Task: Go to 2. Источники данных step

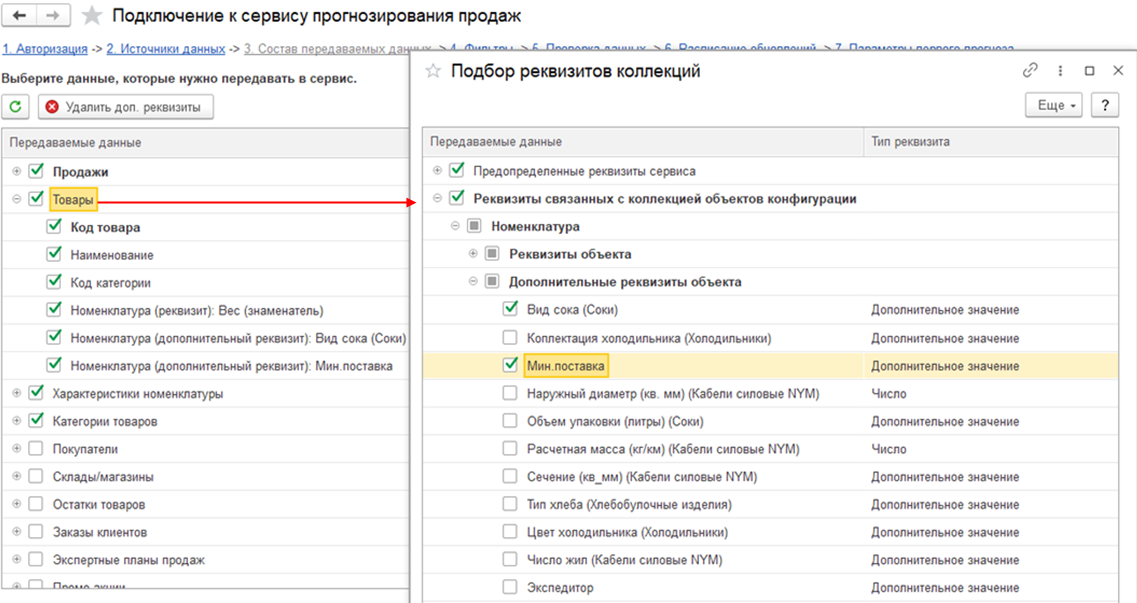Action: pos(166,48)
